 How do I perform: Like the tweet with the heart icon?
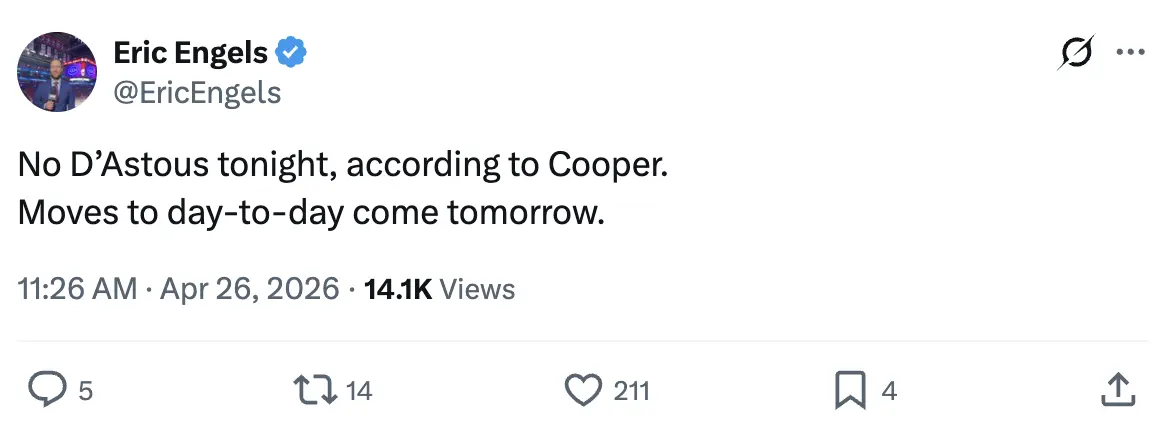coord(583,390)
